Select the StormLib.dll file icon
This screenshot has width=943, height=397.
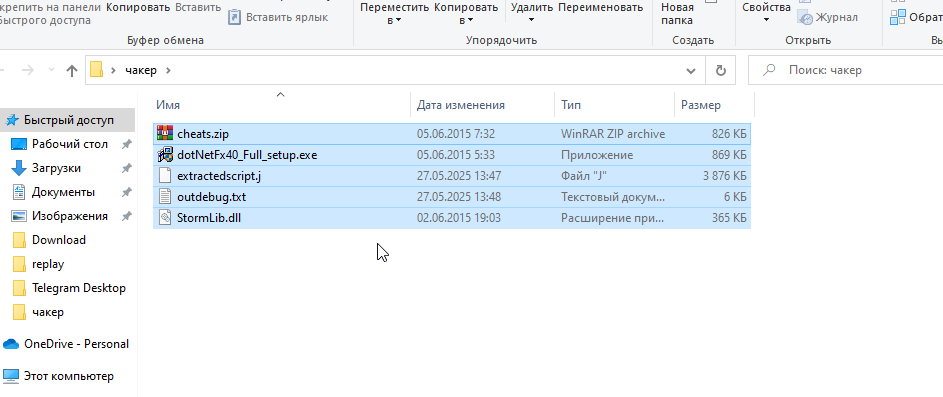pyautogui.click(x=165, y=217)
